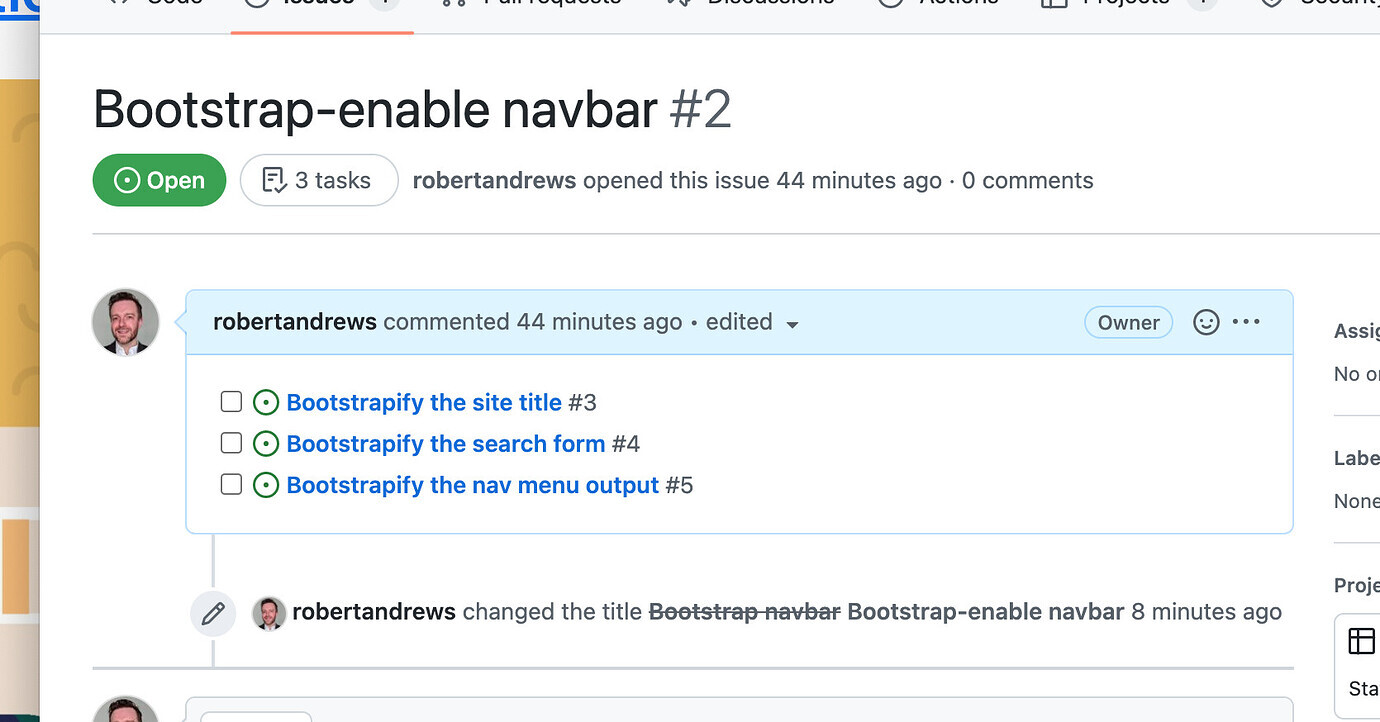1380x722 pixels.
Task: Click the robertandrews username link
Action: (x=294, y=322)
